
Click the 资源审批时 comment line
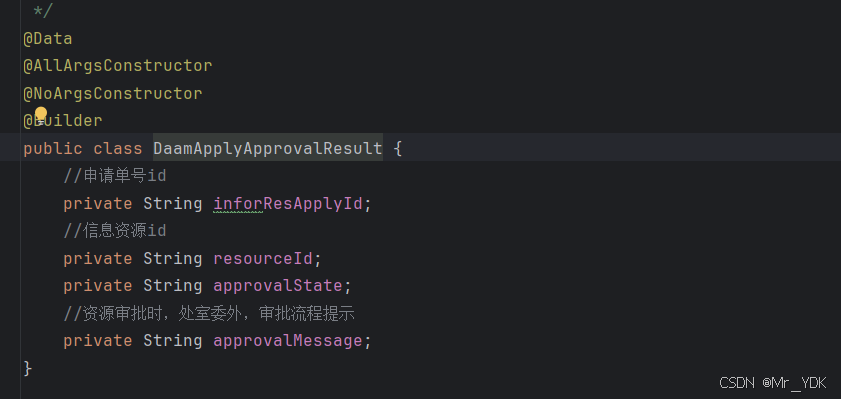(209, 313)
